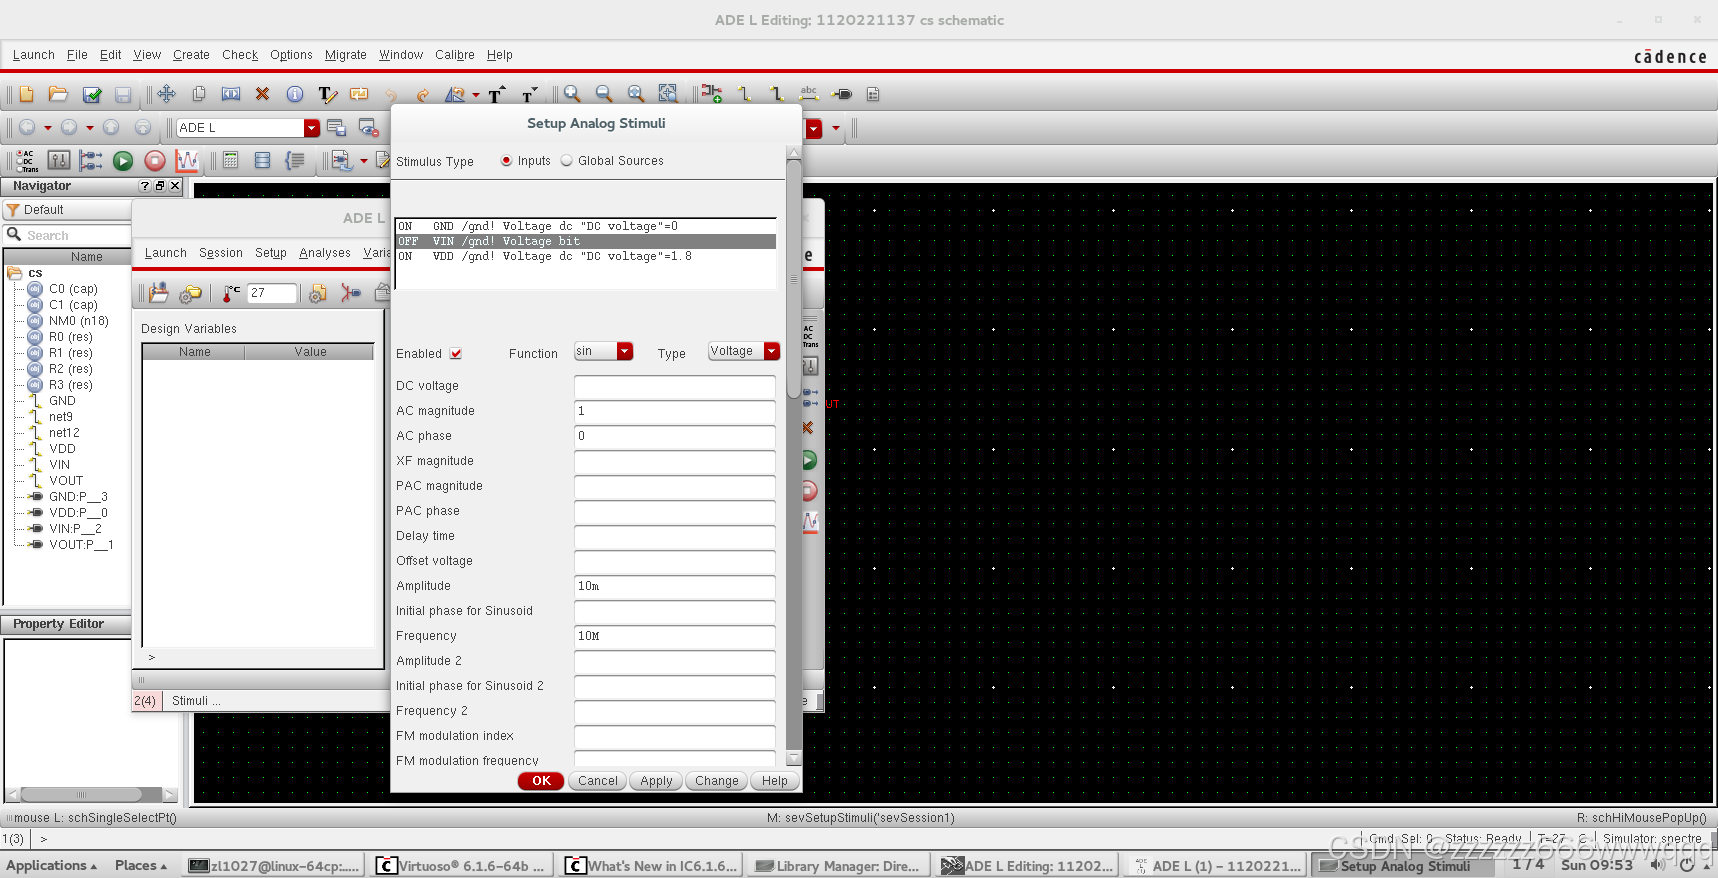Open the Launch menu in main menubar
This screenshot has height=878, width=1718.
pos(34,55)
